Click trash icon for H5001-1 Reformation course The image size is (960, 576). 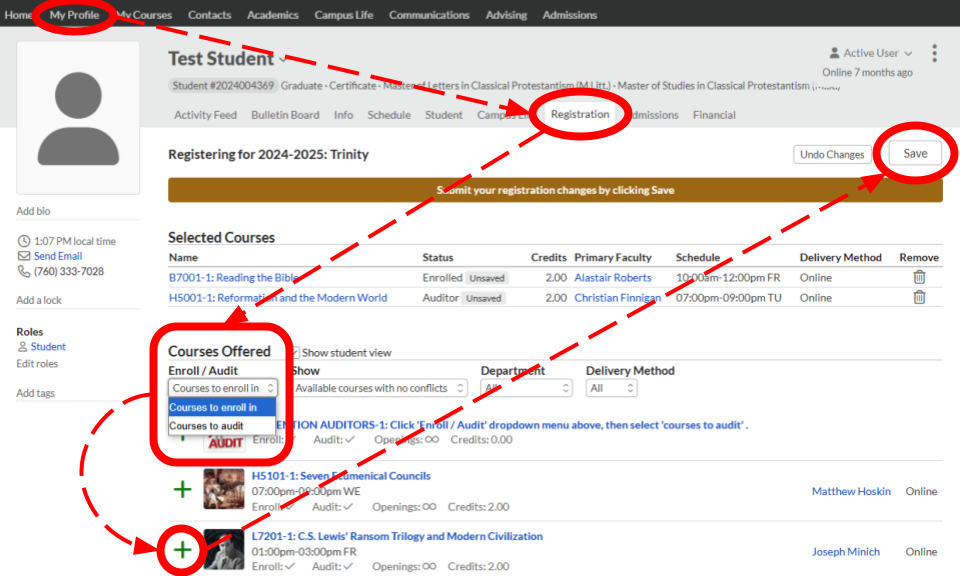coord(919,298)
